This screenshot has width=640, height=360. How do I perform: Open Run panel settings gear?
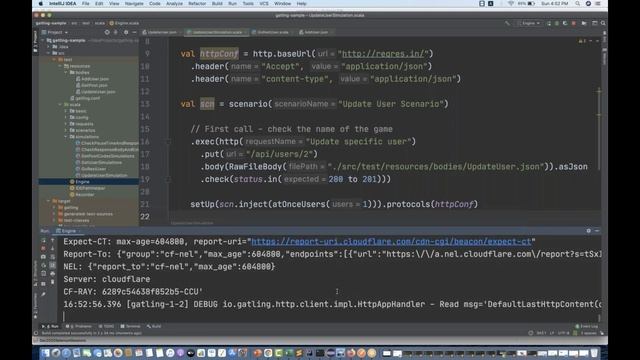589,231
